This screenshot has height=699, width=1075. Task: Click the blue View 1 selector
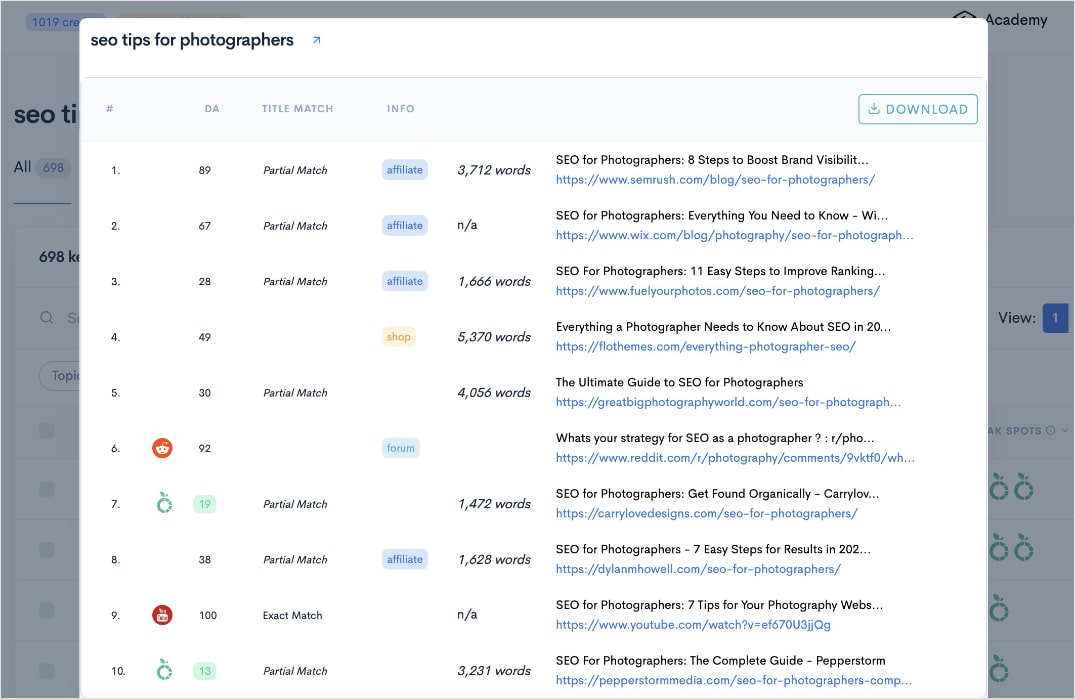[1055, 317]
